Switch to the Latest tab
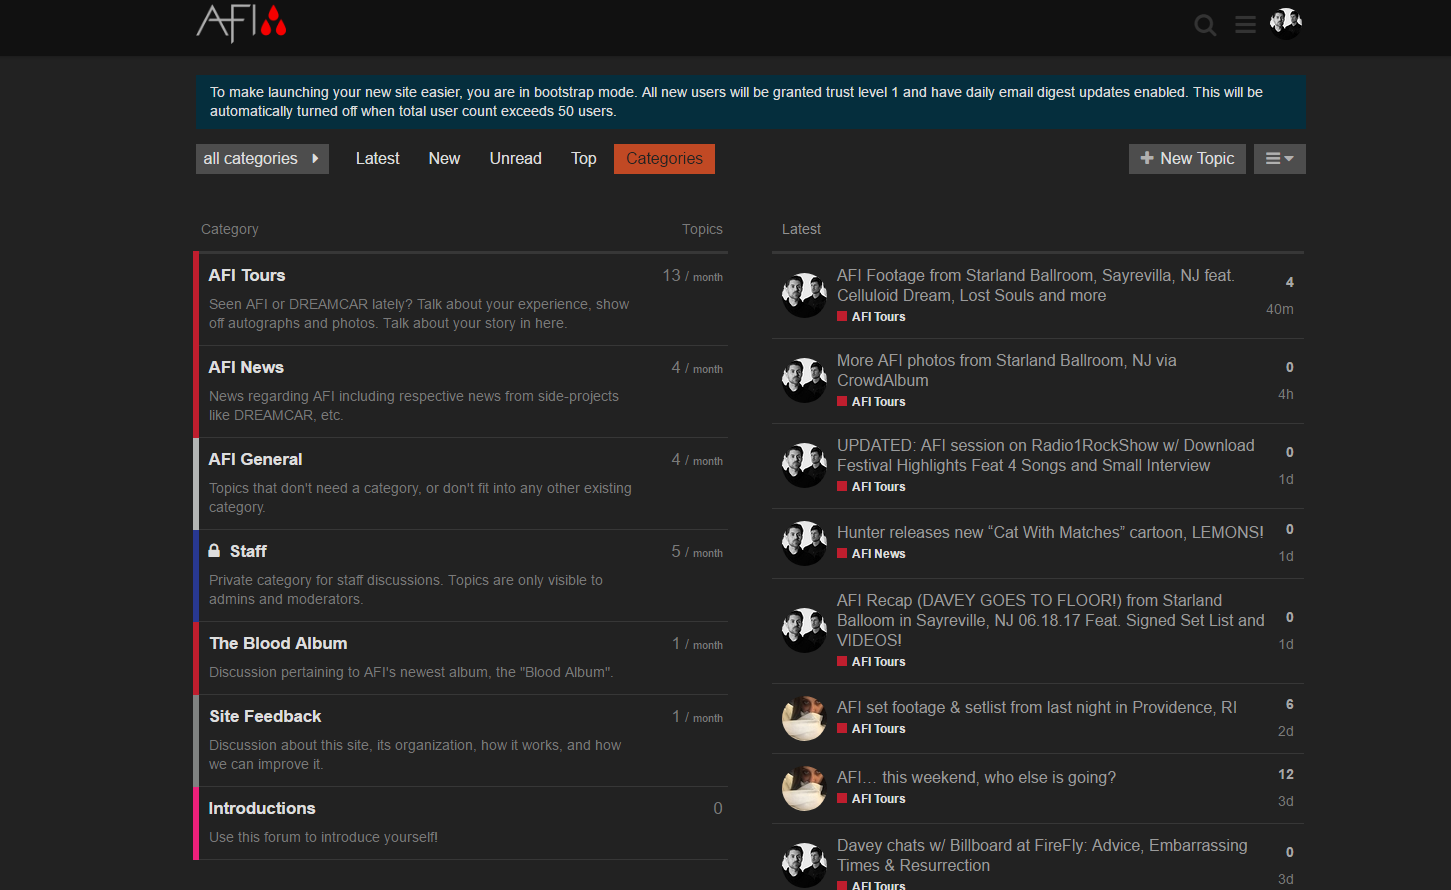Screen dimensions: 1451x890 [x=378, y=159]
